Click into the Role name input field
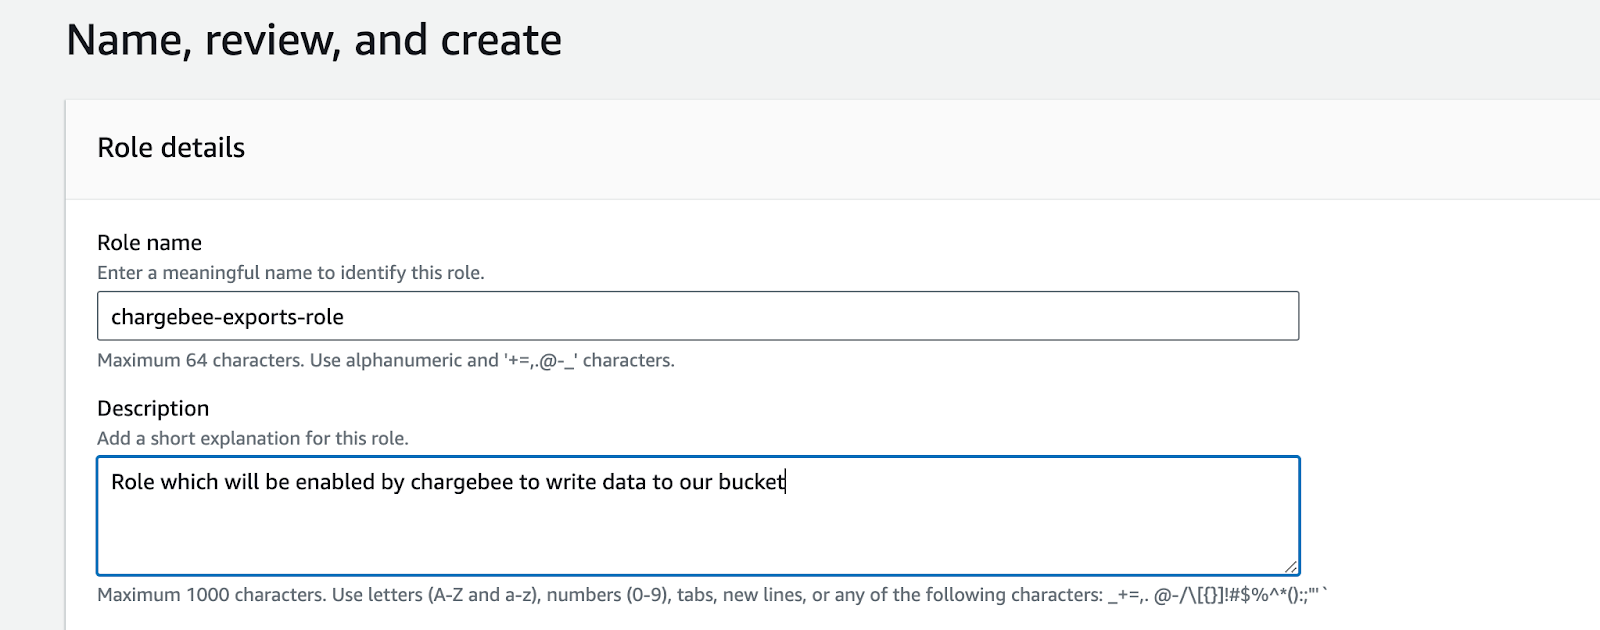This screenshot has height=630, width=1600. tap(697, 316)
